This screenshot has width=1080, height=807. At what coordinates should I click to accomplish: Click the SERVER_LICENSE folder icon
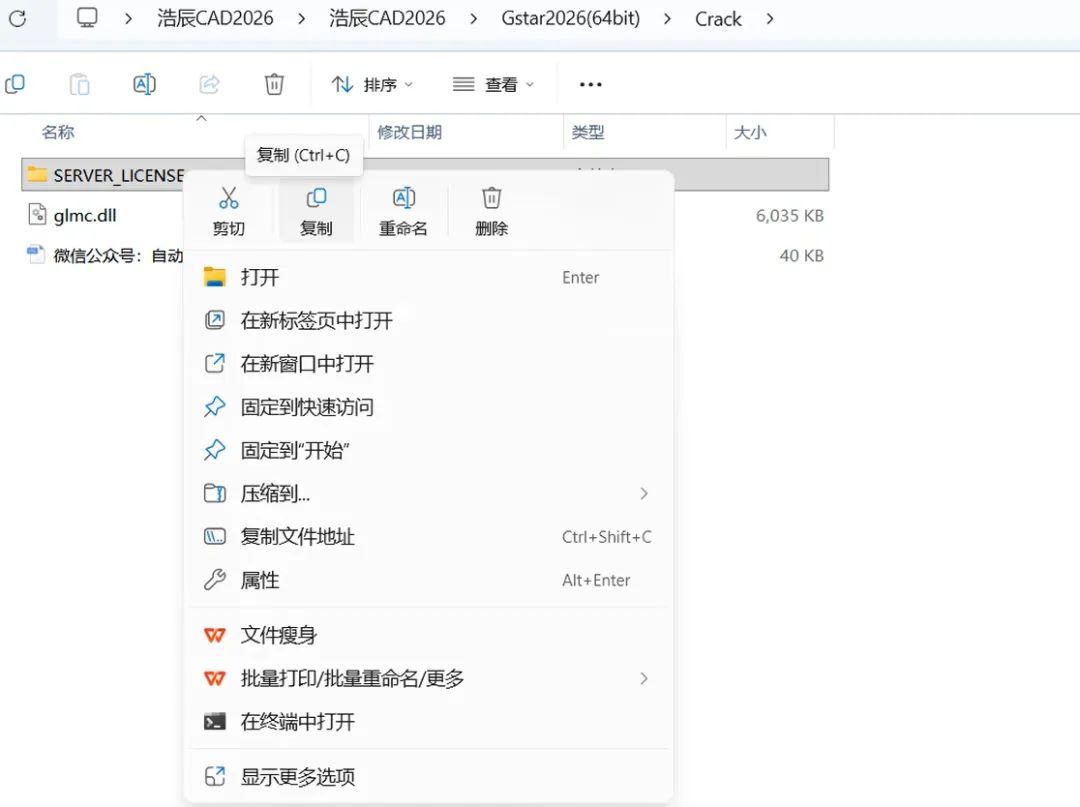[37, 174]
